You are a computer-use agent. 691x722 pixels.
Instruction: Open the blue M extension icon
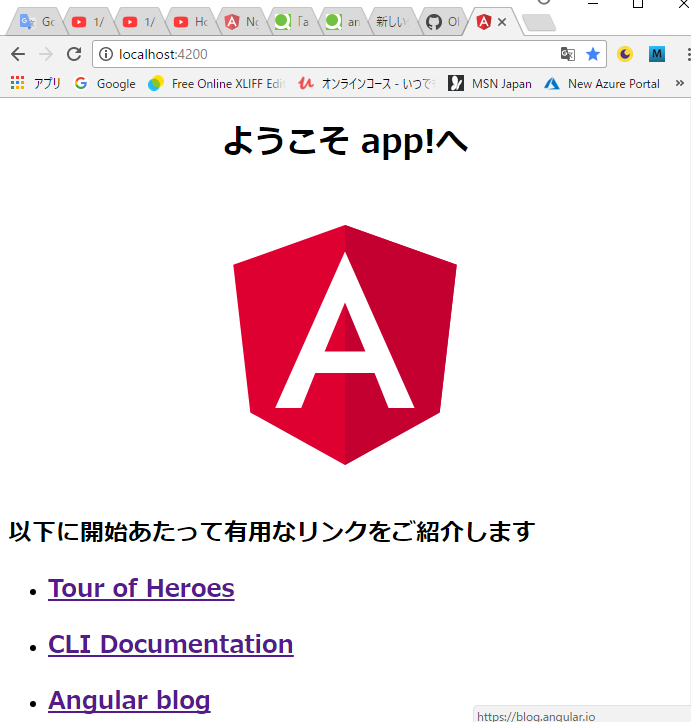[657, 54]
